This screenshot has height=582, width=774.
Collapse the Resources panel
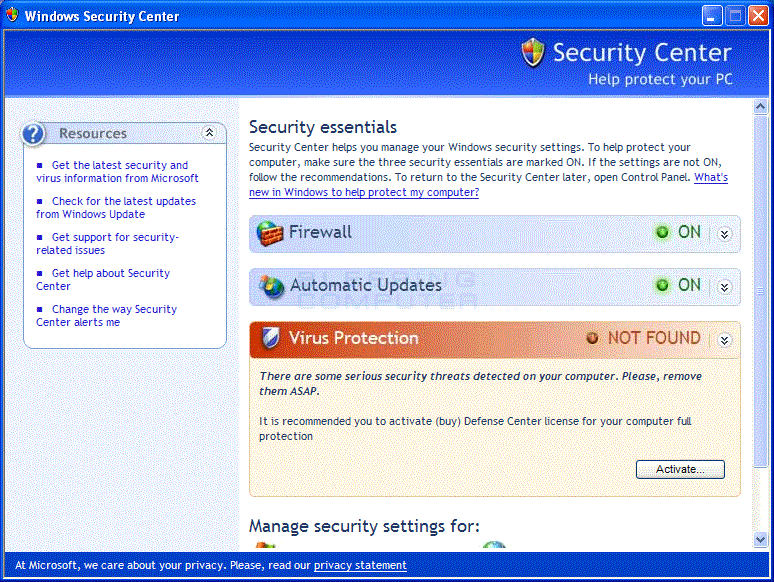[209, 132]
